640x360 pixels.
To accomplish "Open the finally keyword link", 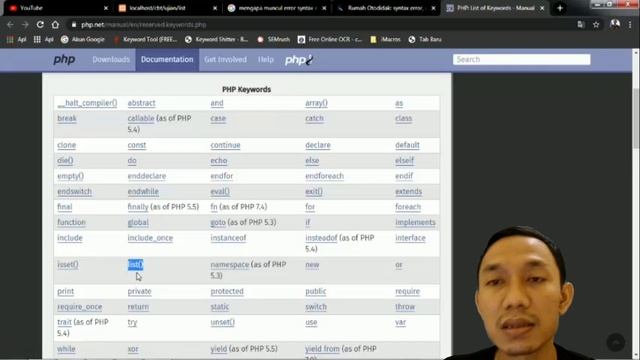I will pos(138,207).
